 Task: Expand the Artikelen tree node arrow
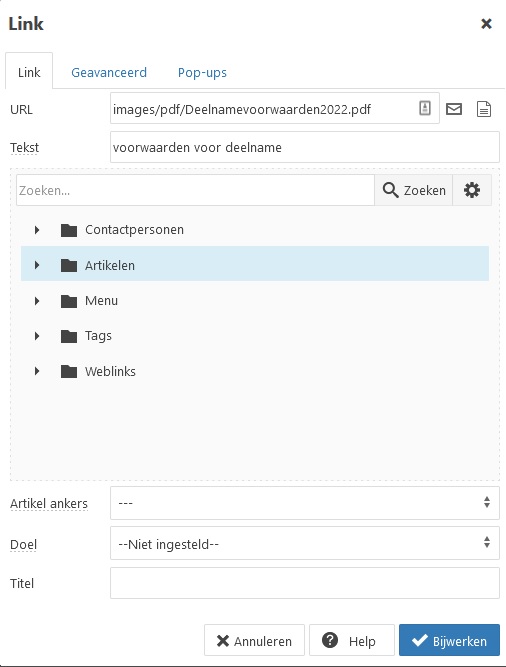click(x=37, y=265)
